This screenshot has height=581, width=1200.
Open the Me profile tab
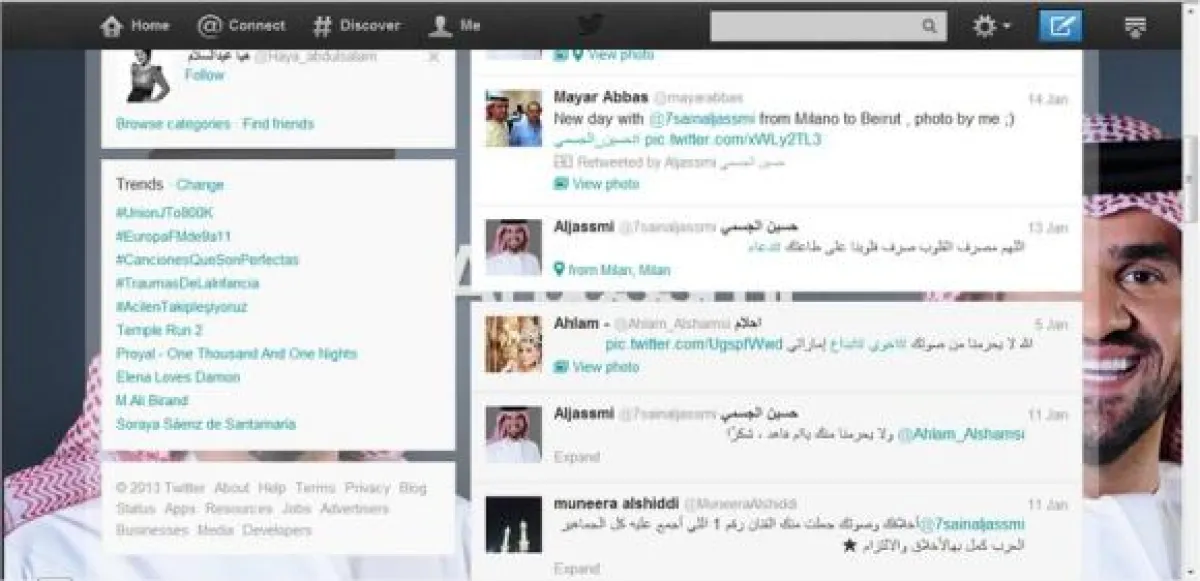(456, 25)
